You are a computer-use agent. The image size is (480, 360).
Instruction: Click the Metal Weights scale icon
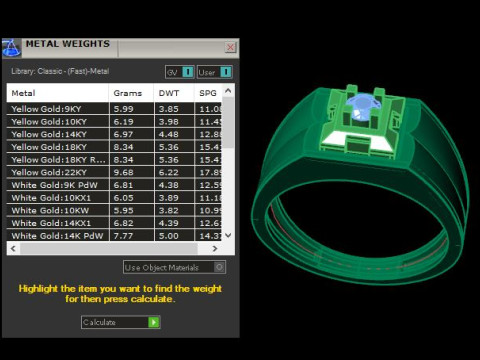[x=12, y=48]
